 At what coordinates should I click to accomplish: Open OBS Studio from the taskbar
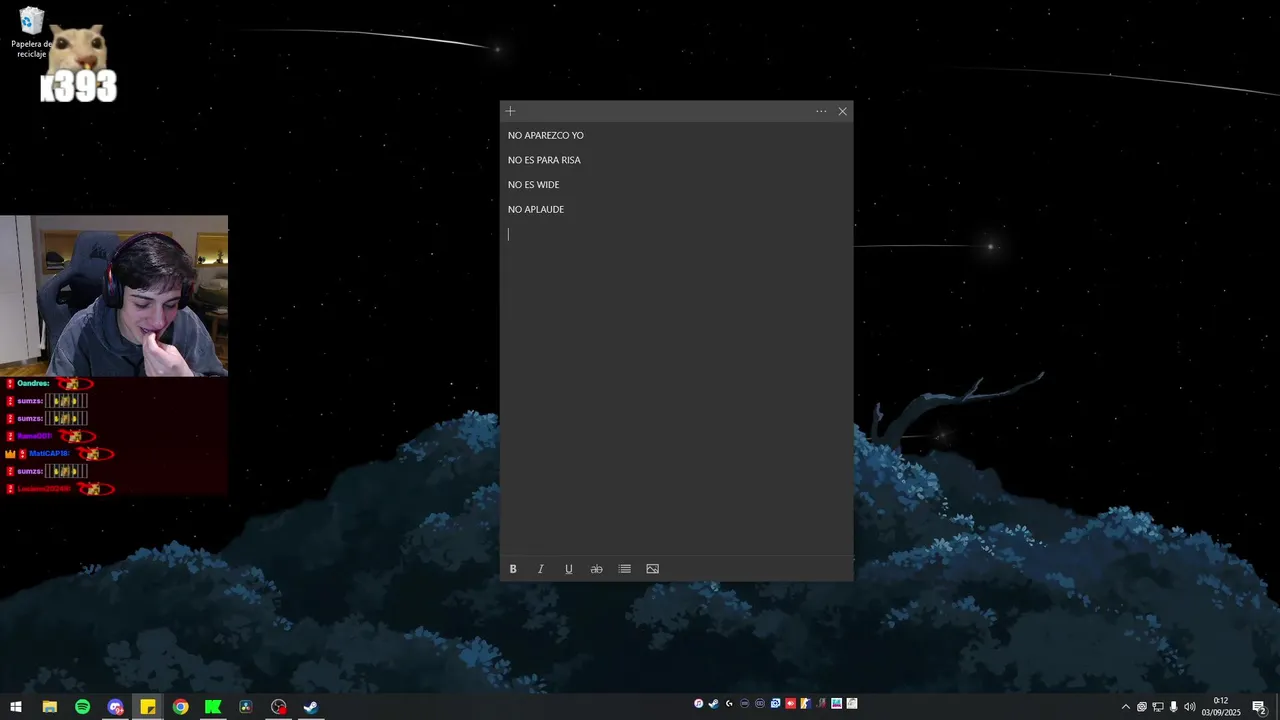click(279, 707)
